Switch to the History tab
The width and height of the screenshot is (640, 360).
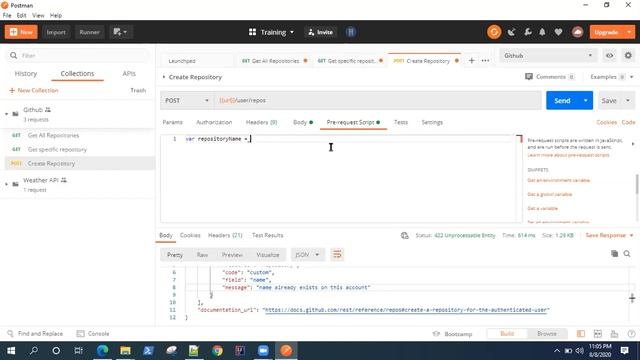click(26, 73)
